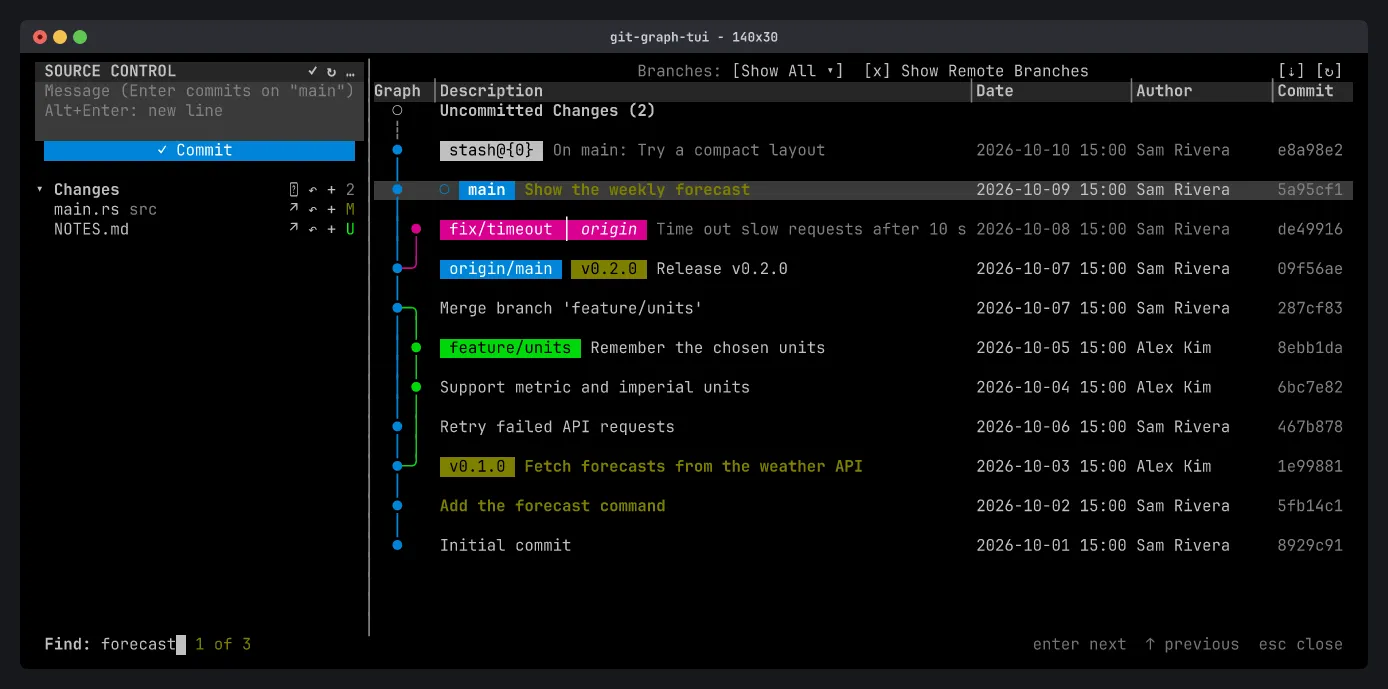Click the '1 of 3' match counter
The height and width of the screenshot is (689, 1388).
[223, 644]
